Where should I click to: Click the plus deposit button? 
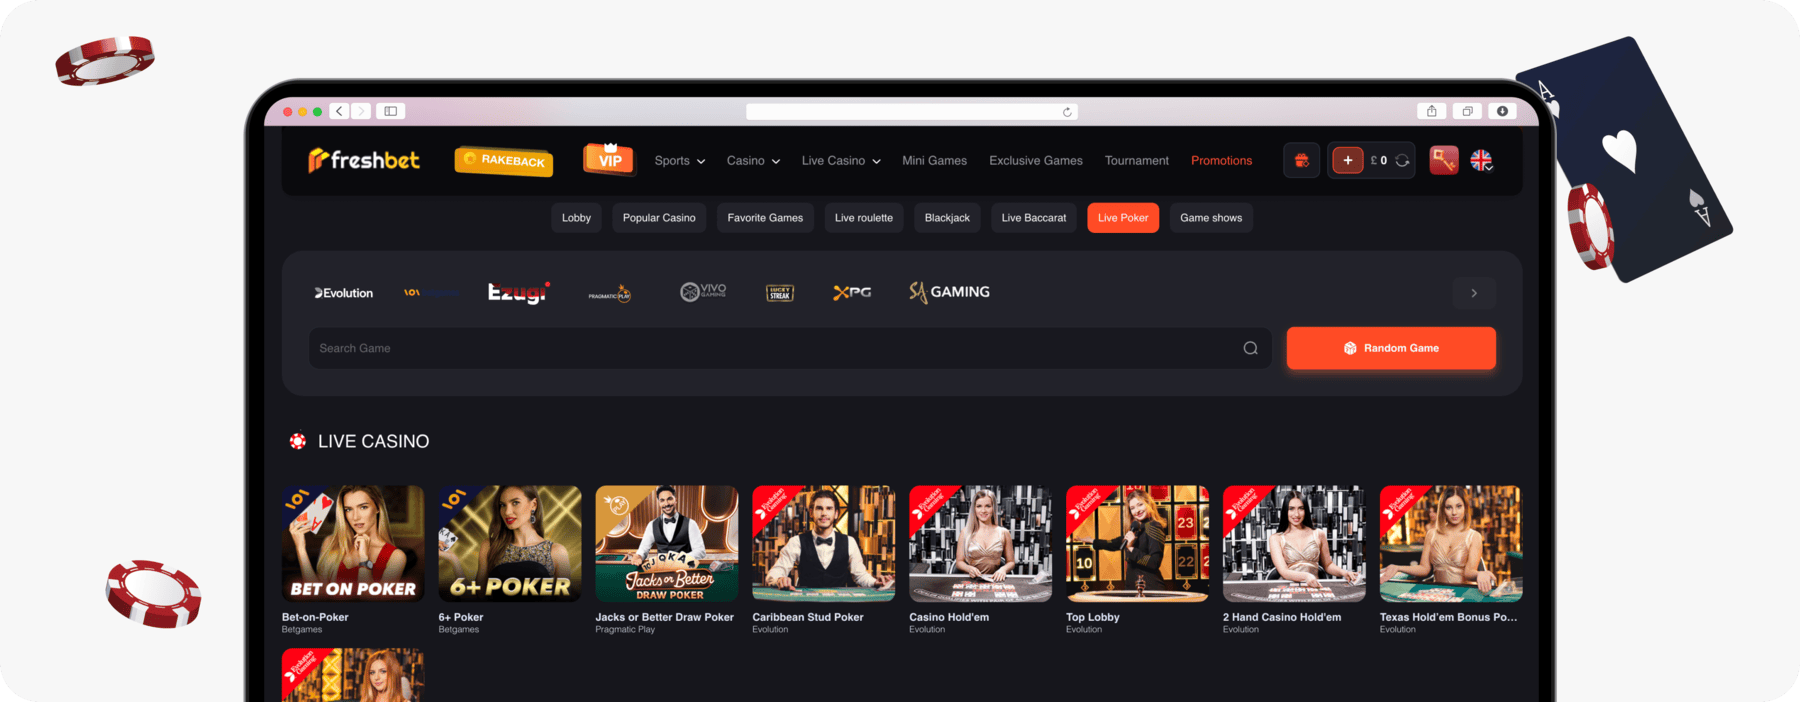click(x=1347, y=160)
